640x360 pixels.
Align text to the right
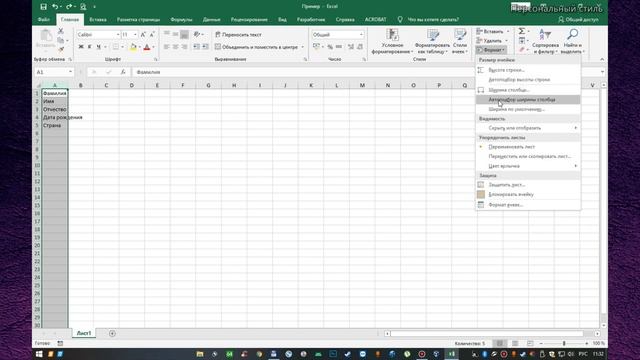184,47
